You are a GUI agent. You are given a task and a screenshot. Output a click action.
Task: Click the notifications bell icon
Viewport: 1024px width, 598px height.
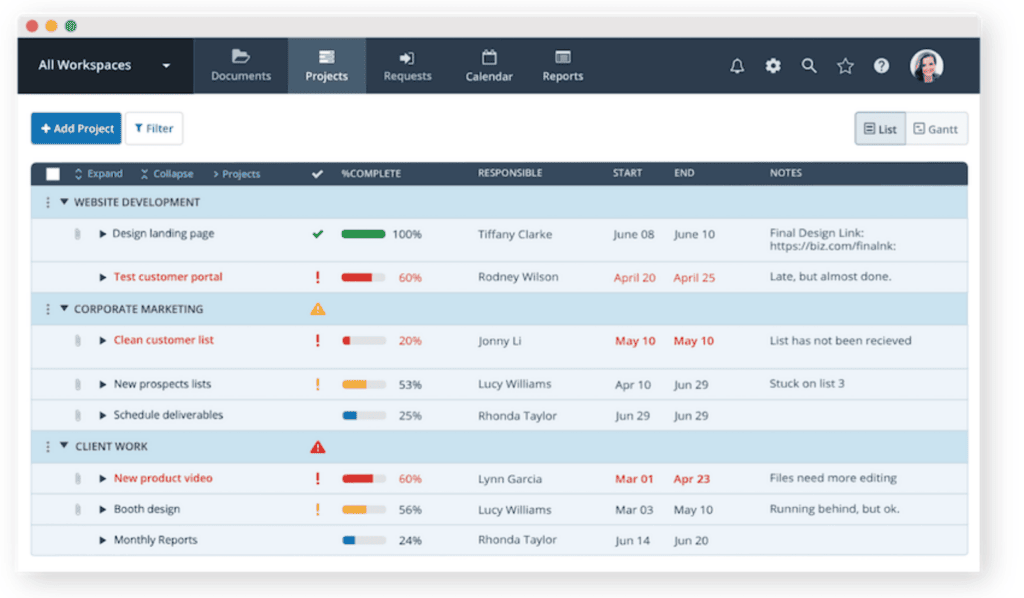click(737, 66)
